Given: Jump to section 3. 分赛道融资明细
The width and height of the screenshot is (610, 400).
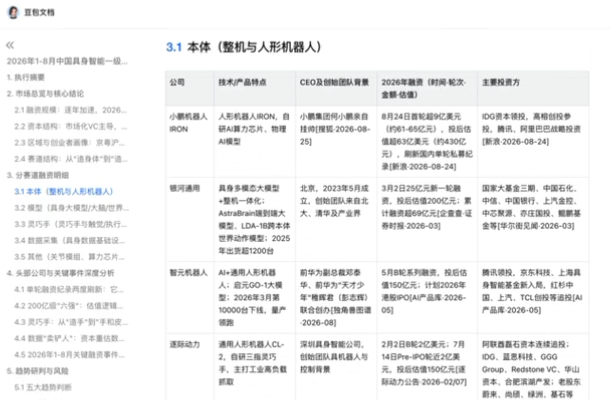Looking at the screenshot, I should [38, 175].
